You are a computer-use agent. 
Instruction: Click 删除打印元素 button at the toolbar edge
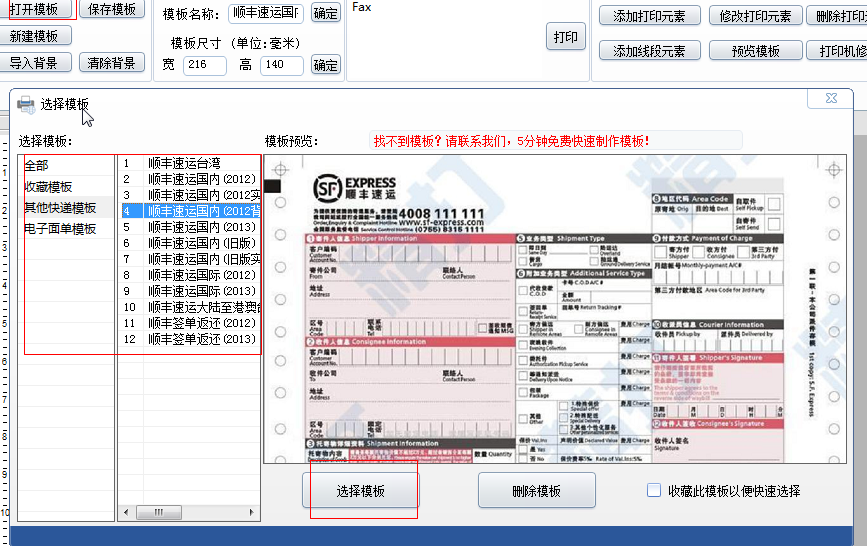pyautogui.click(x=837, y=15)
